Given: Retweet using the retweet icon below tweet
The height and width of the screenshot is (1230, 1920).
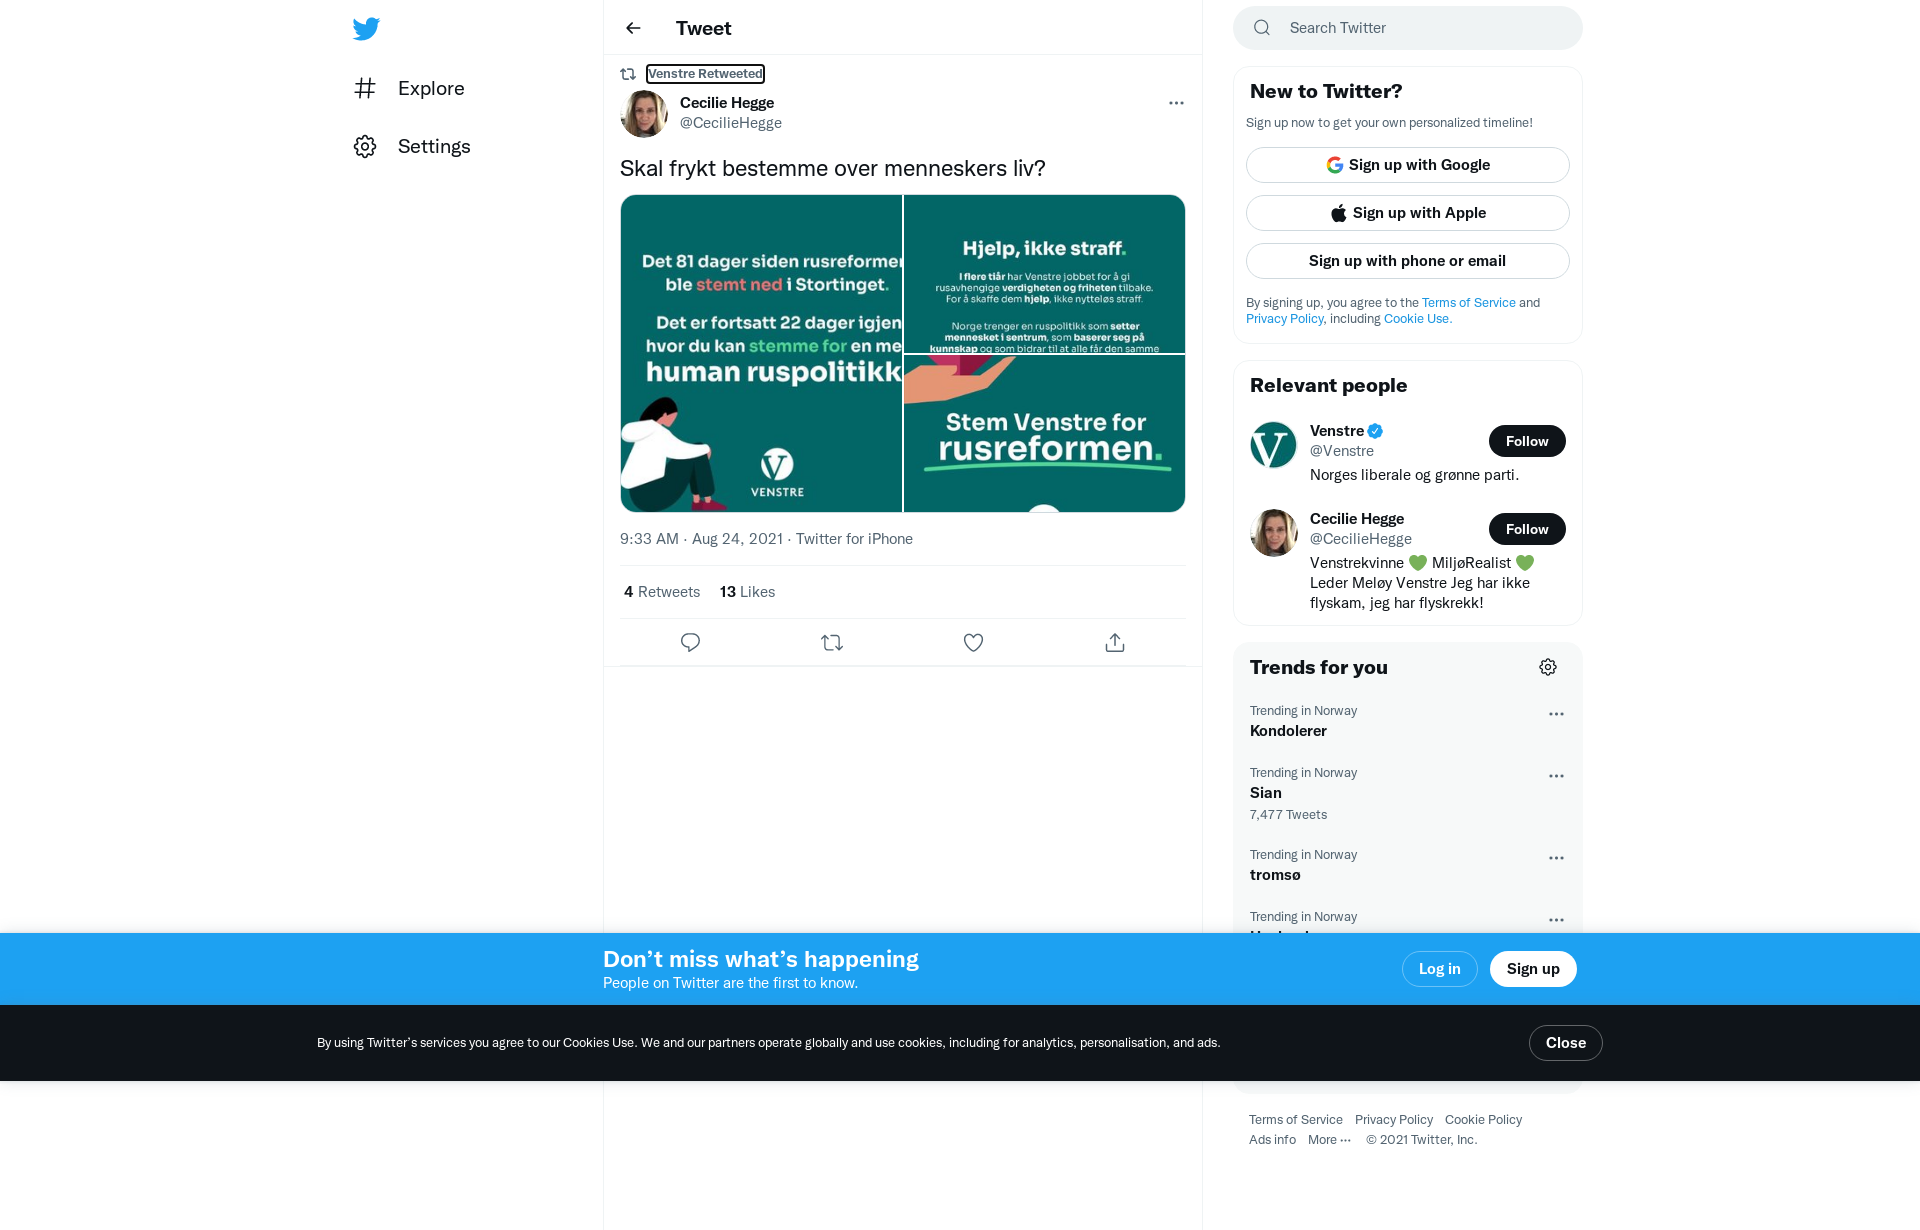Looking at the screenshot, I should (x=832, y=643).
